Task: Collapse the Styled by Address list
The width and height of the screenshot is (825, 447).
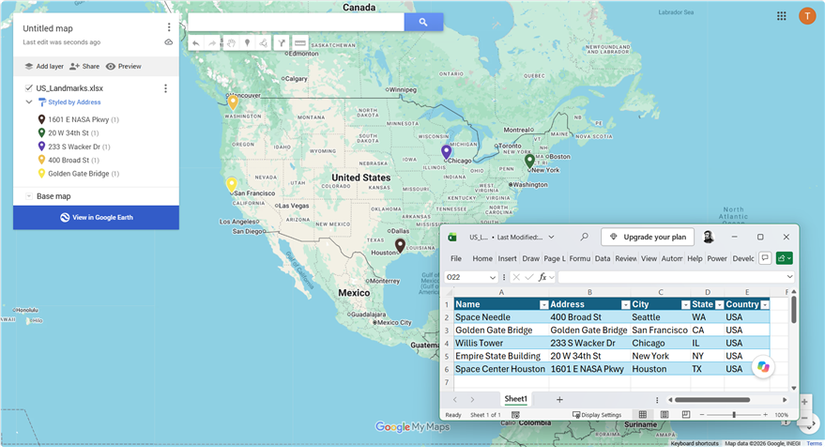Action: coord(29,102)
